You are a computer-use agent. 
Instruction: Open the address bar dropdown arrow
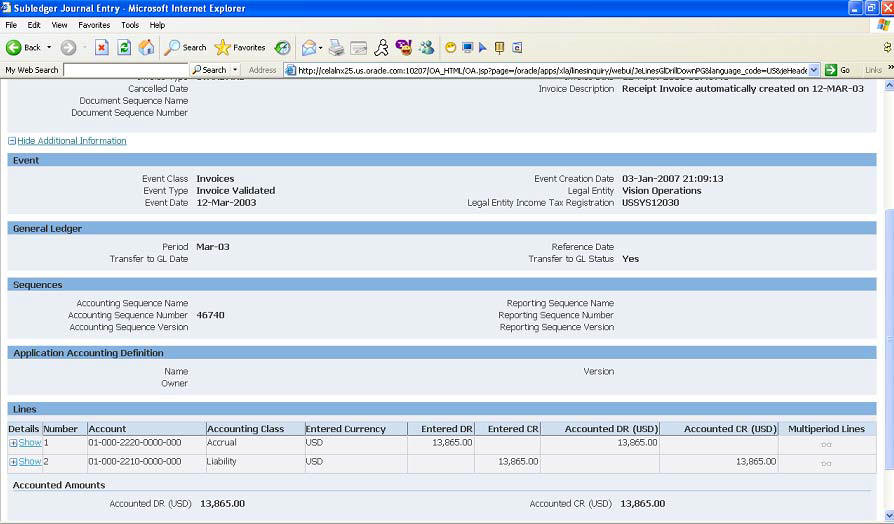[814, 70]
